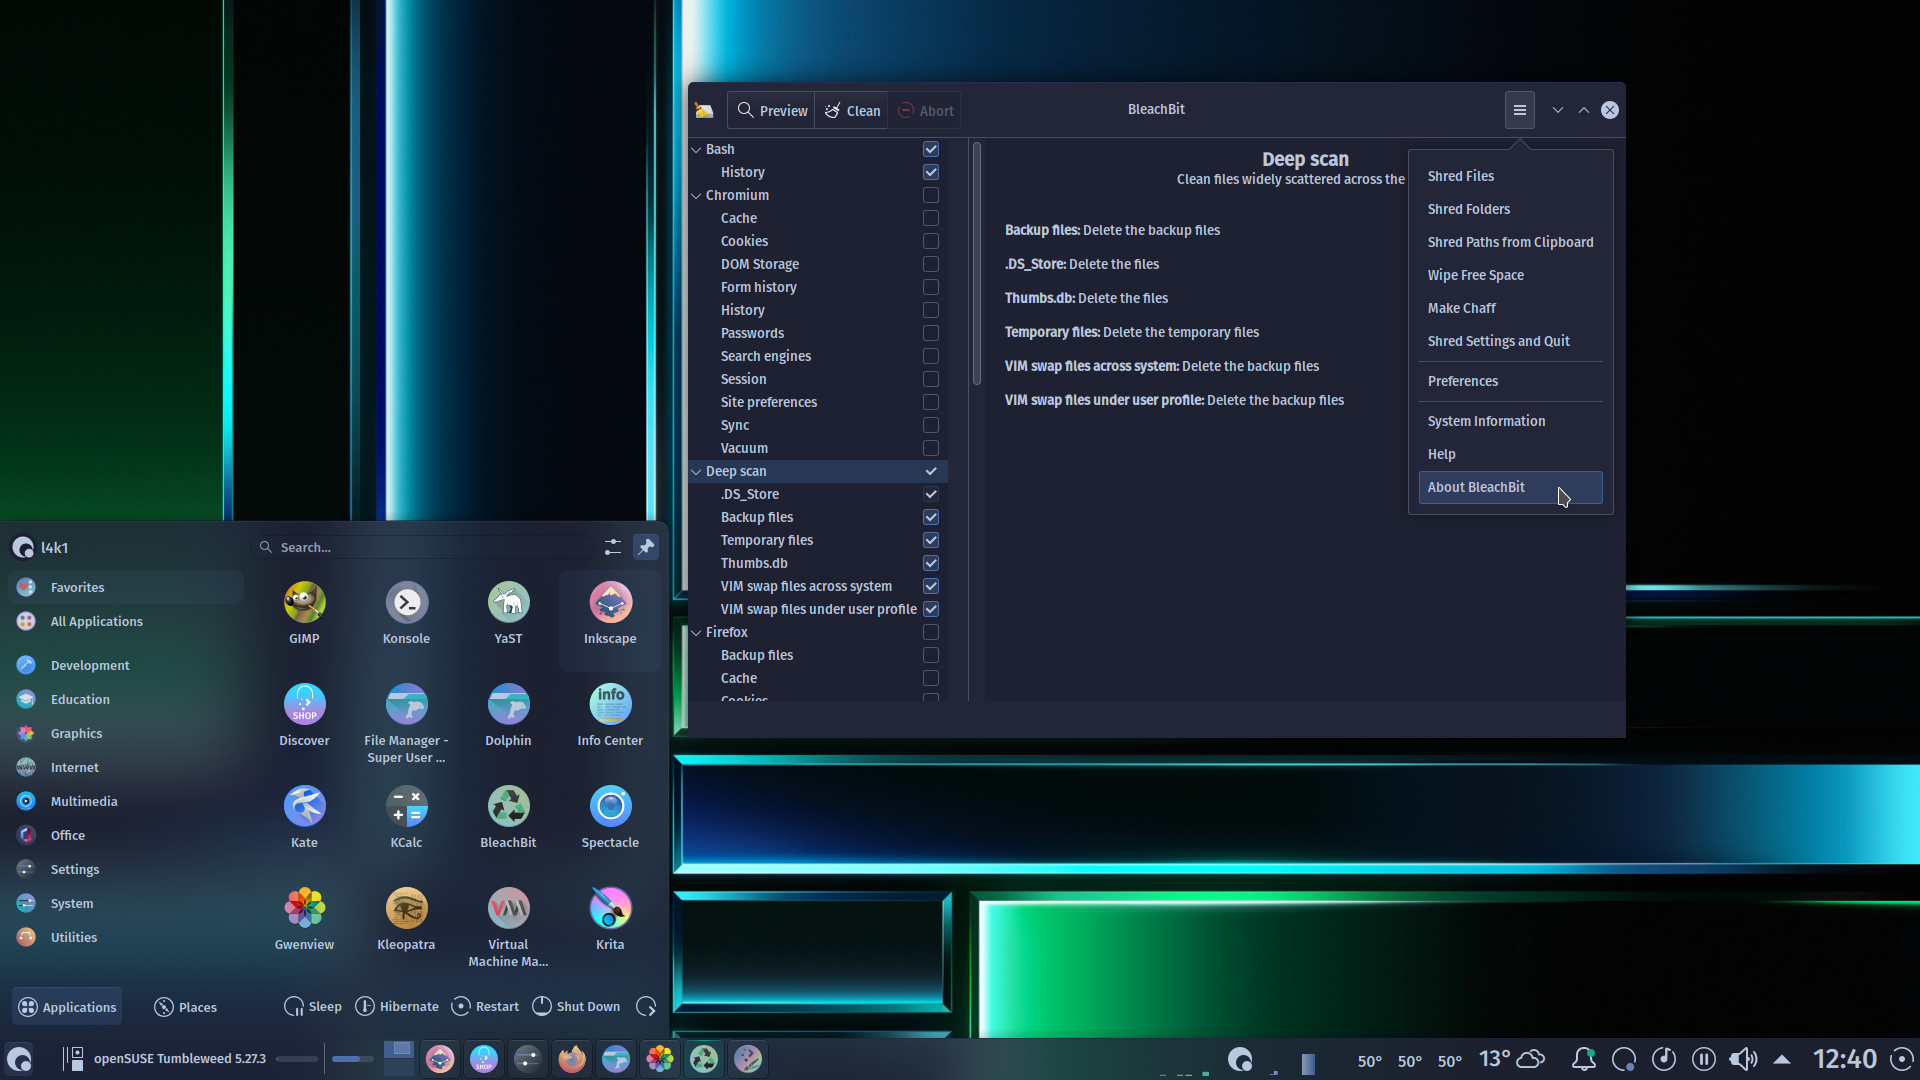The width and height of the screenshot is (1920, 1080).
Task: Click the BleachBit recycle icon in taskbar
Action: [x=704, y=1059]
